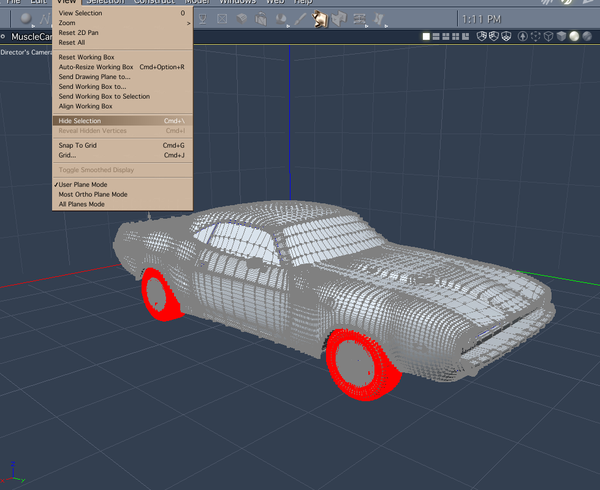Screen dimensions: 600x490
Task: Switch to one-large-plus-small panes layout
Action: coord(465,36)
